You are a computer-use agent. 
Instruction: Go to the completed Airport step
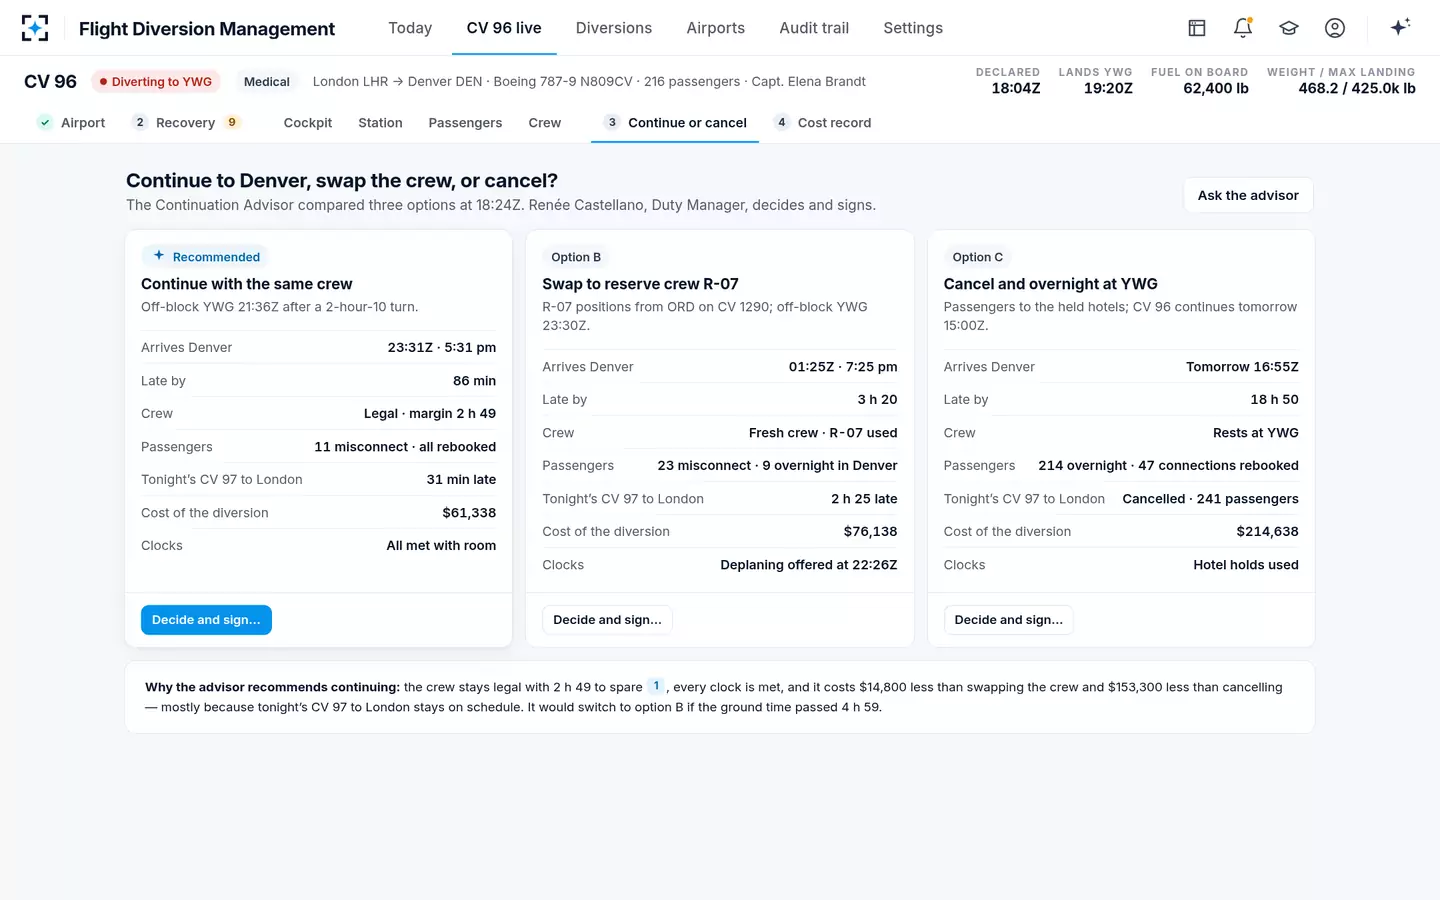pyautogui.click(x=71, y=122)
